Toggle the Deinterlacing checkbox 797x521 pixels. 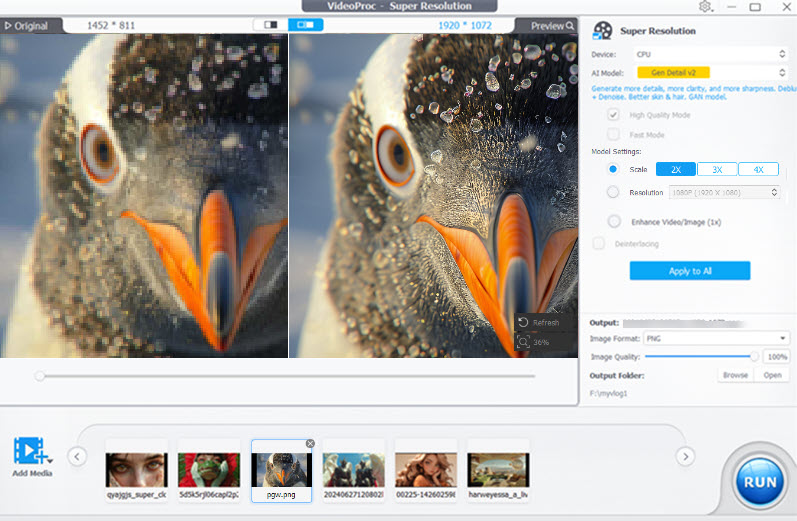[x=599, y=243]
